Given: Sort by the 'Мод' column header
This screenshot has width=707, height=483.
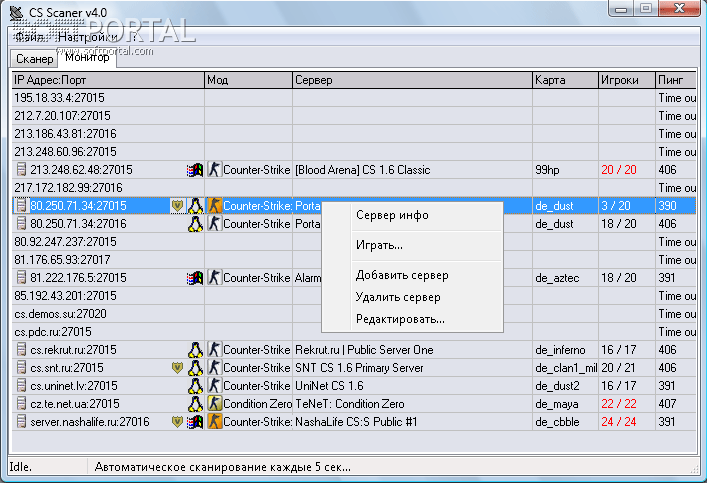Looking at the screenshot, I should (x=248, y=80).
